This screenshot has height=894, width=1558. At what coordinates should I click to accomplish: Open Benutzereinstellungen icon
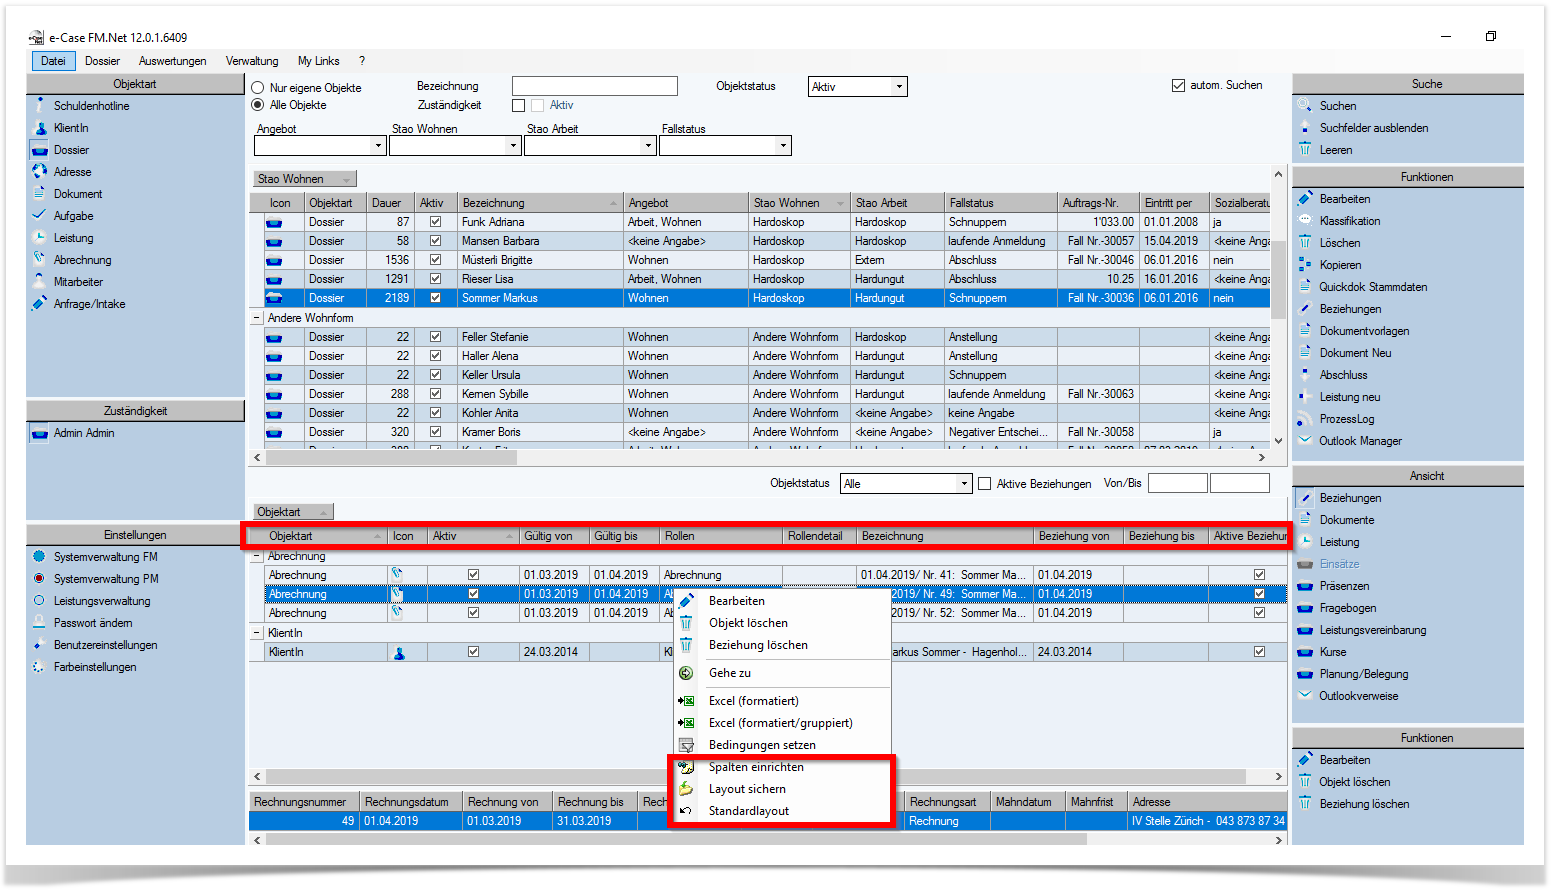40,645
